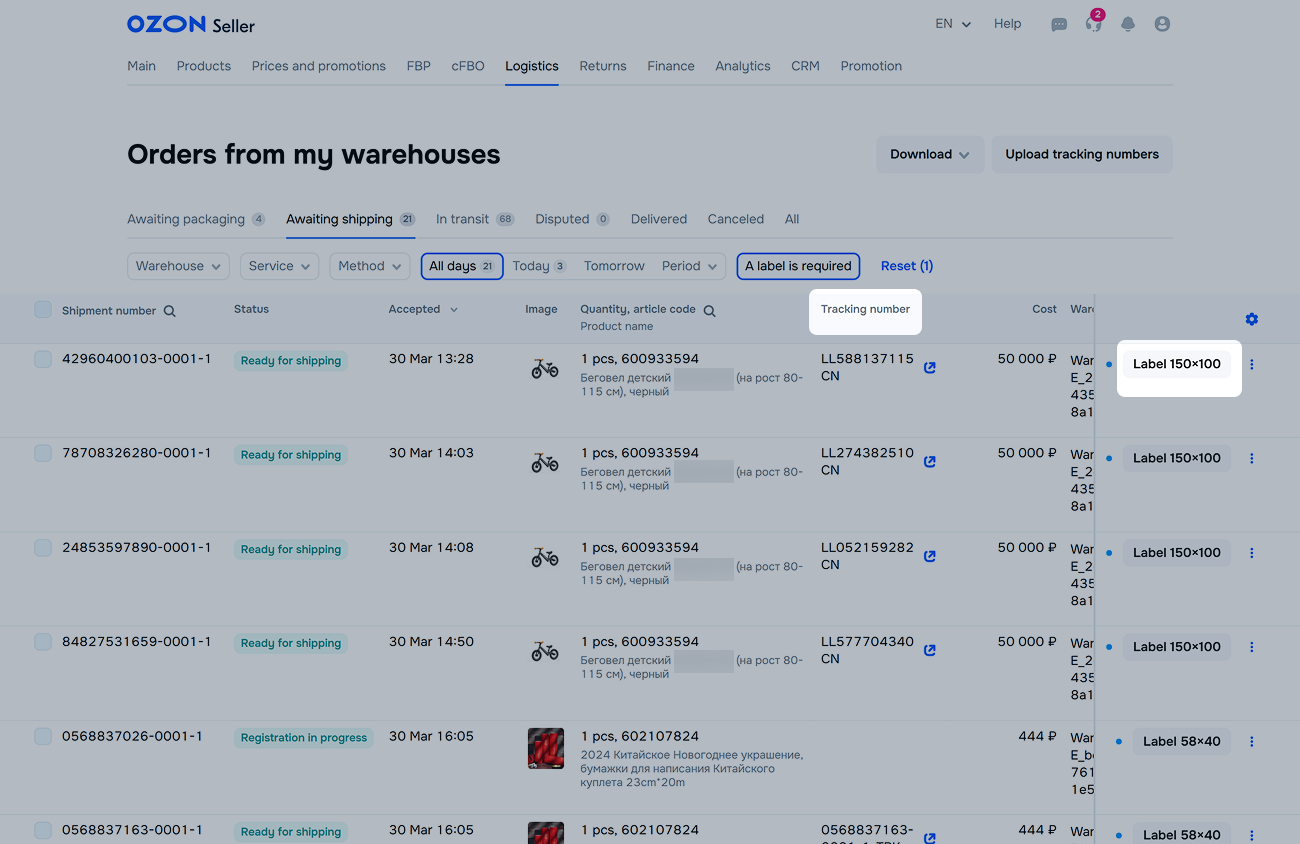1300x844 pixels.
Task: Open the chat messages icon
Action: (x=1059, y=24)
